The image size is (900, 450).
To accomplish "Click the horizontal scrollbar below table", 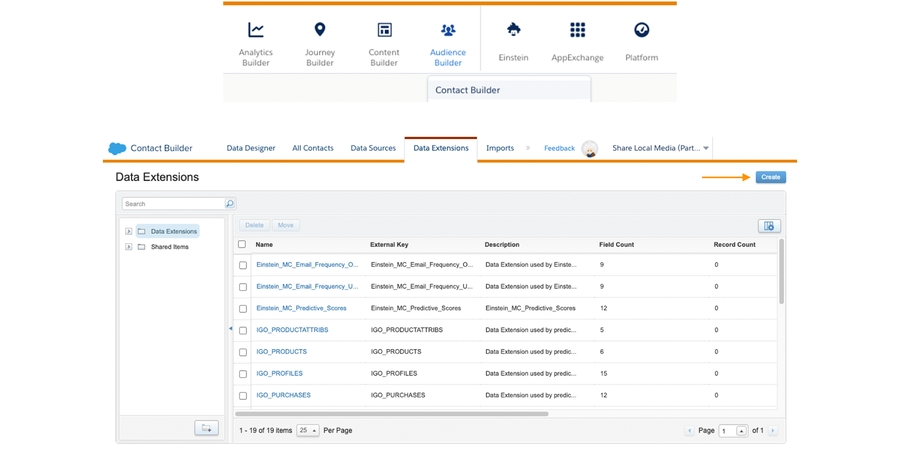I will pyautogui.click(x=392, y=413).
